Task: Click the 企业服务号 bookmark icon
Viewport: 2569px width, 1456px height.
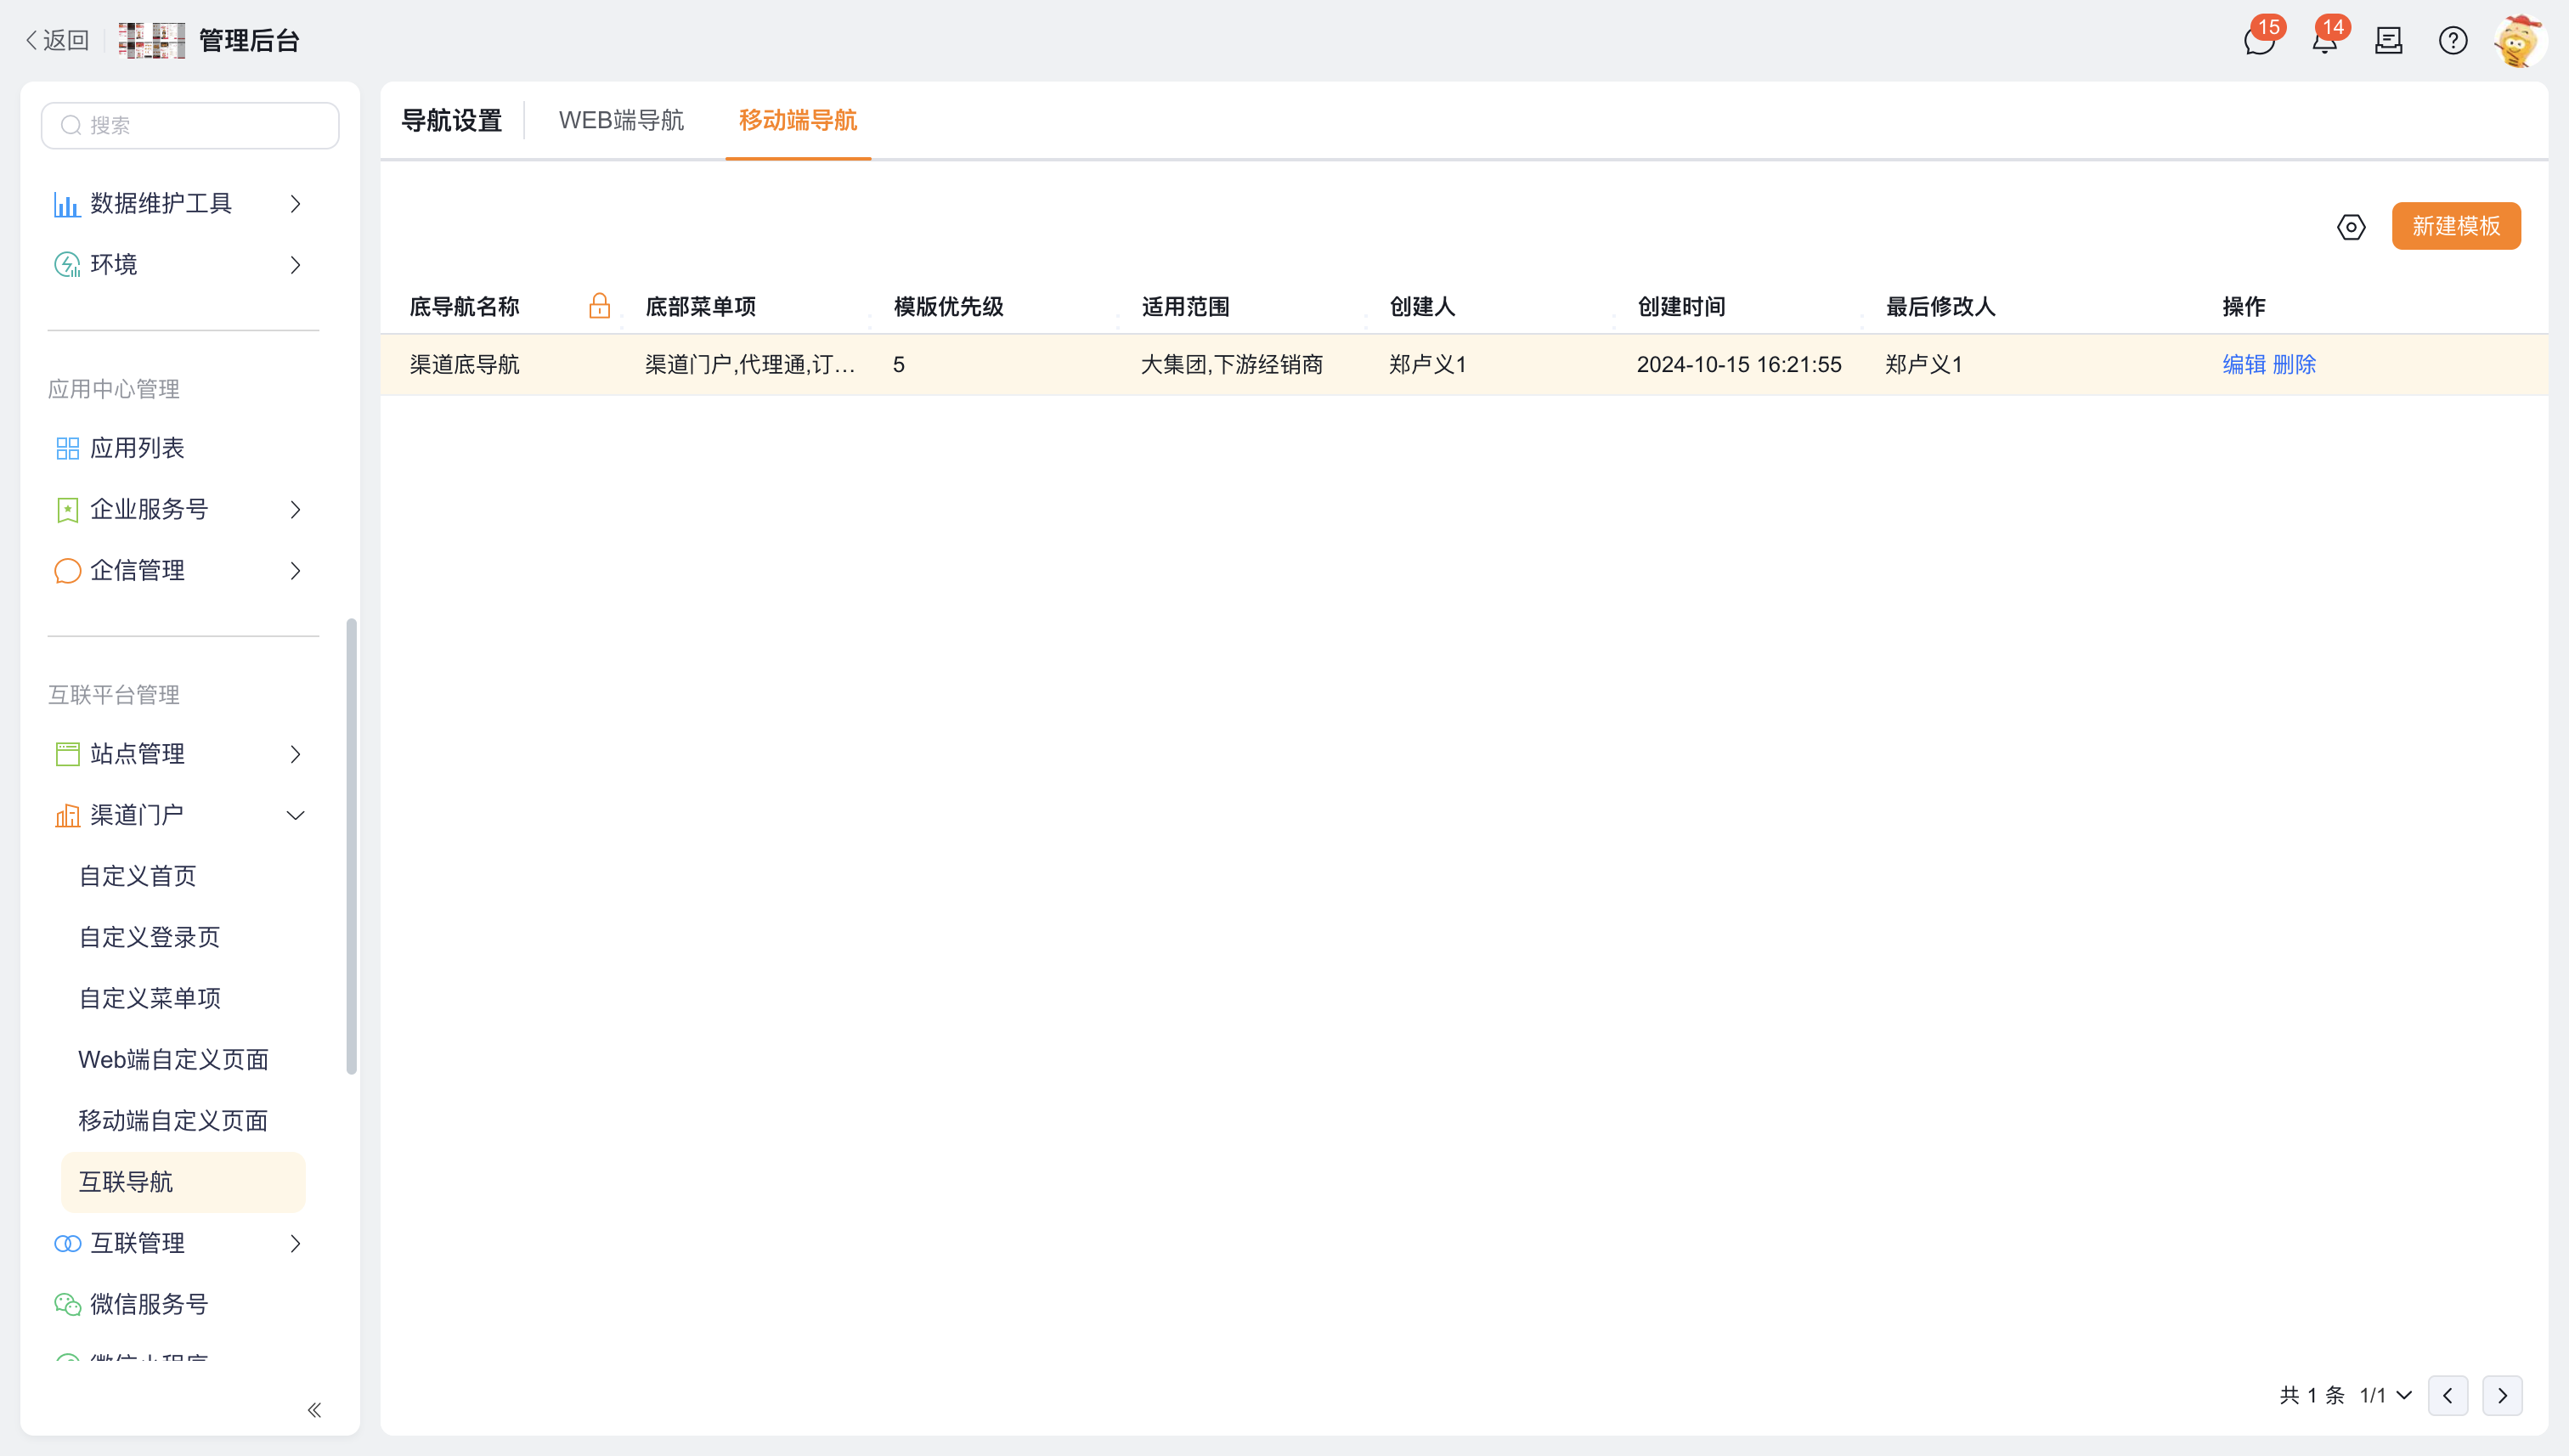Action: click(67, 510)
